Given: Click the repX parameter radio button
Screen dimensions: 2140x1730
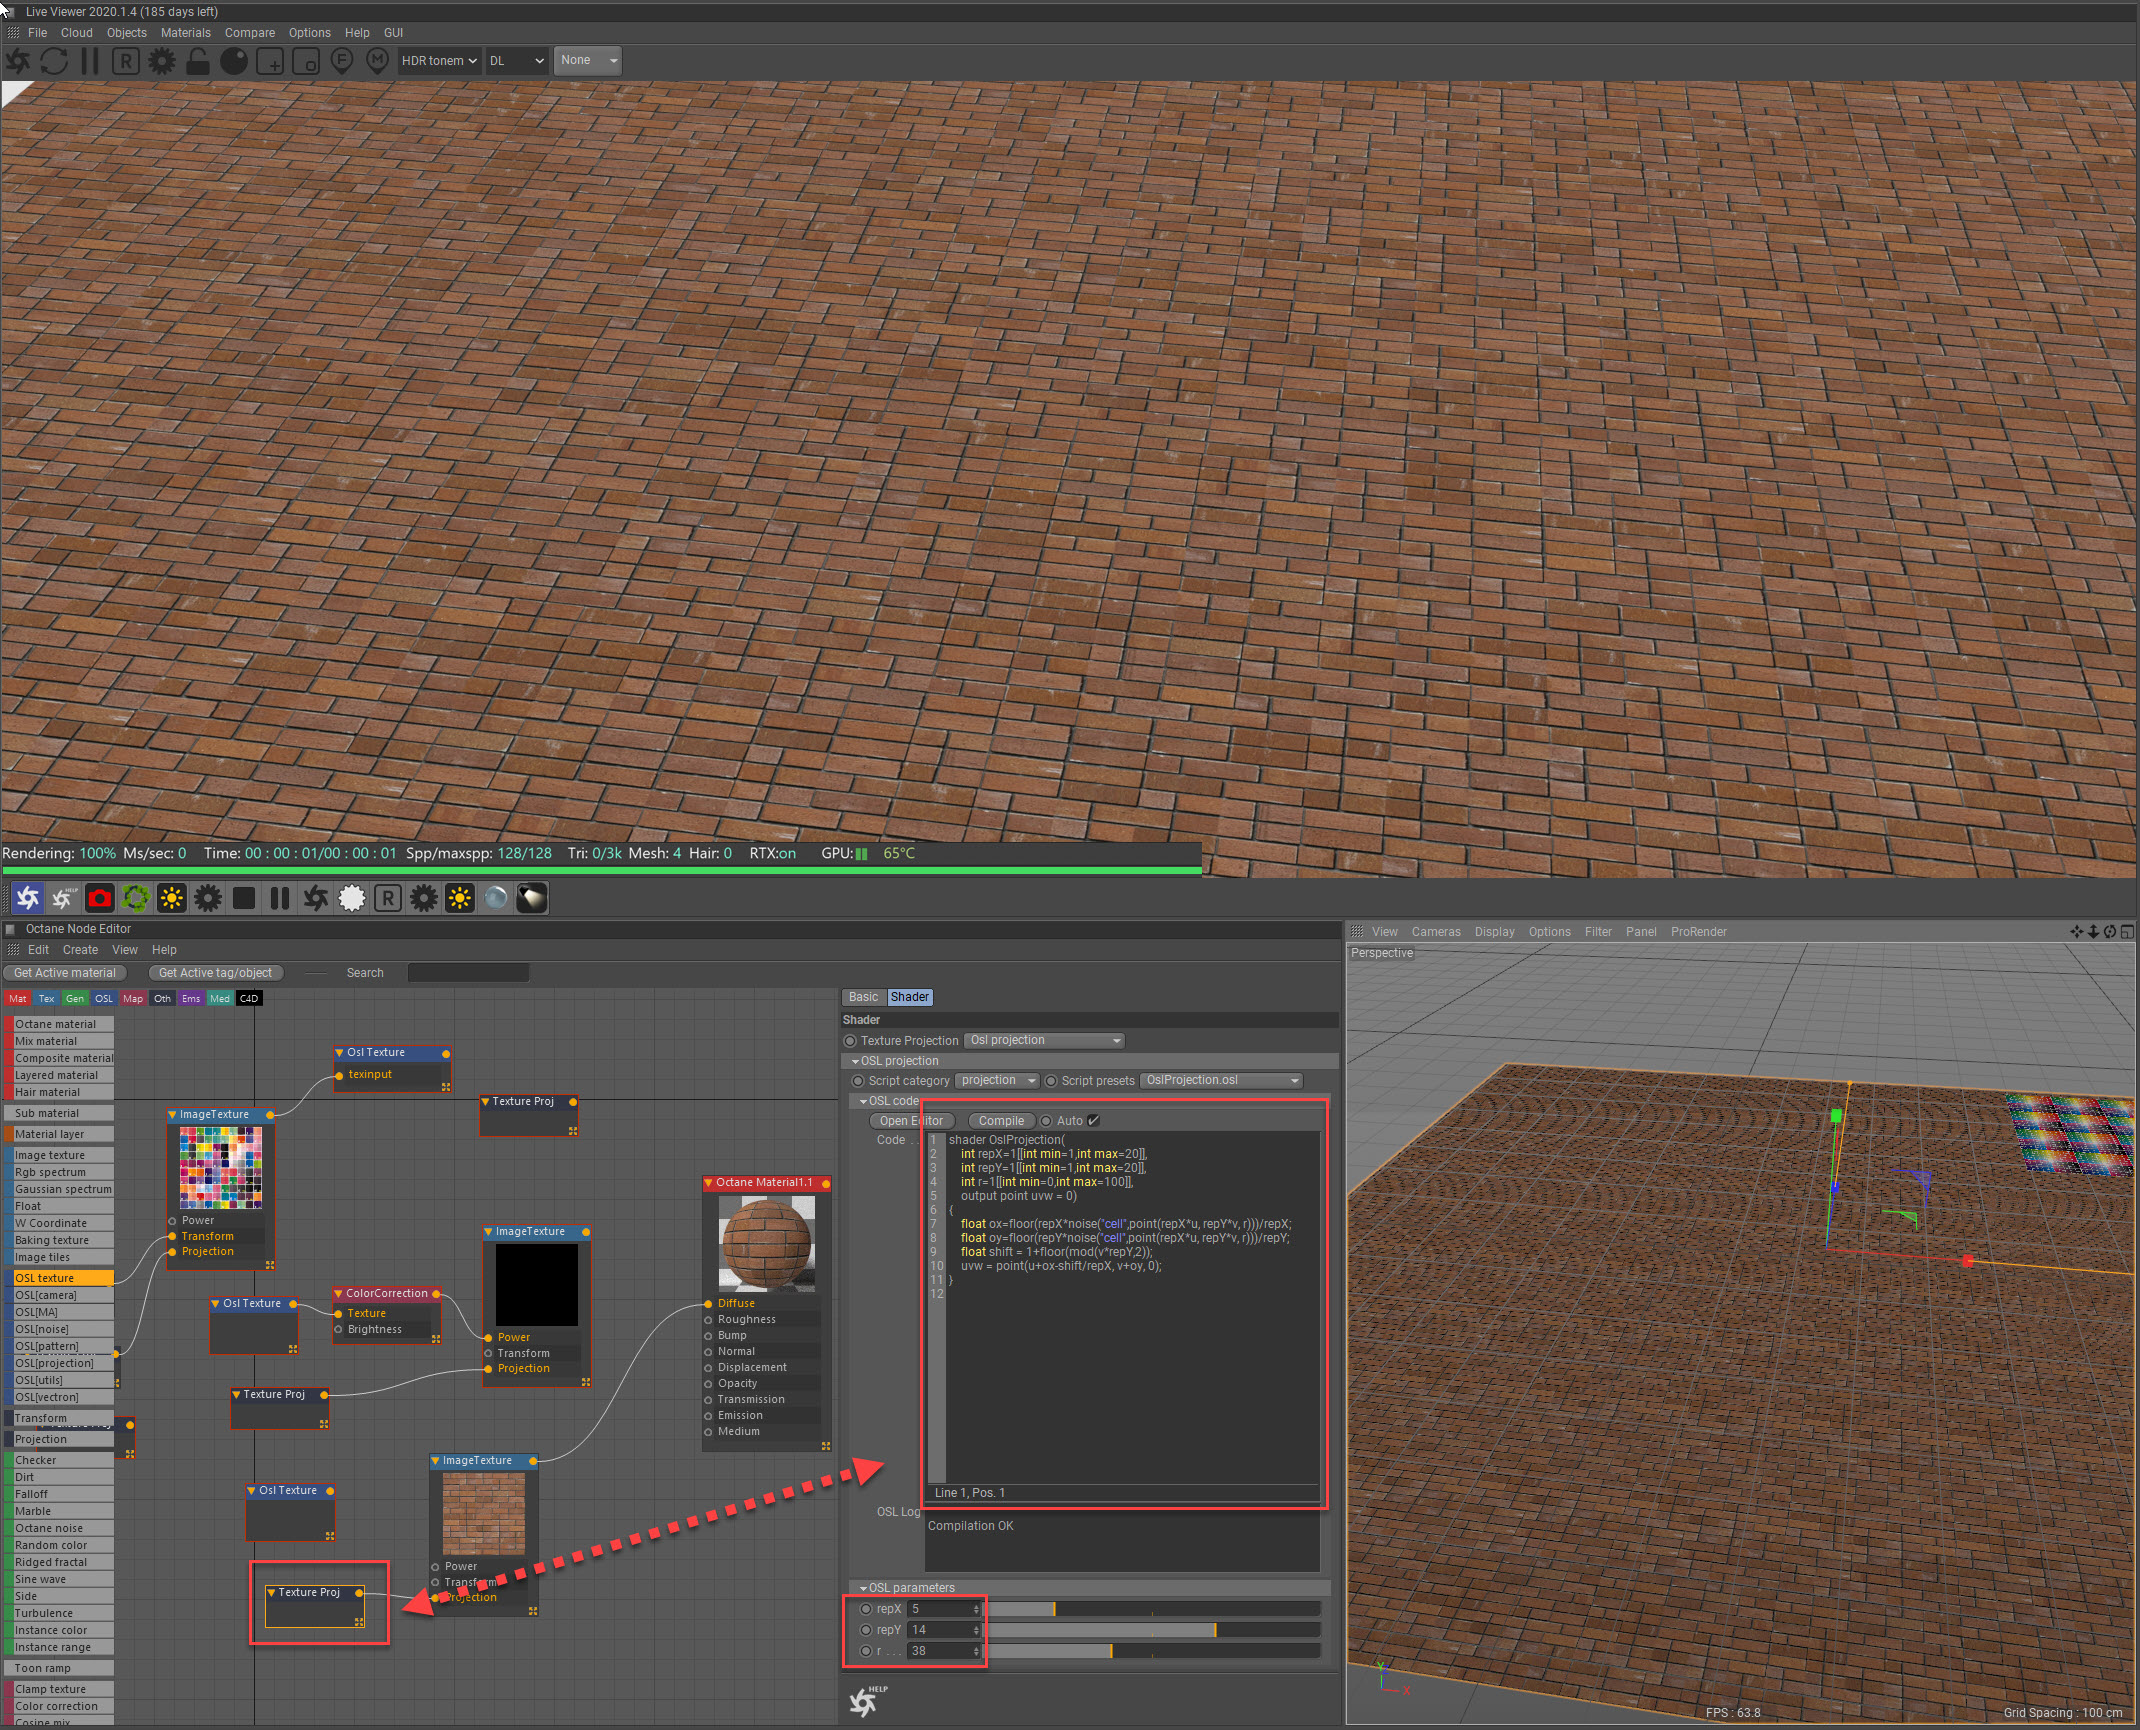Looking at the screenshot, I should [866, 1609].
